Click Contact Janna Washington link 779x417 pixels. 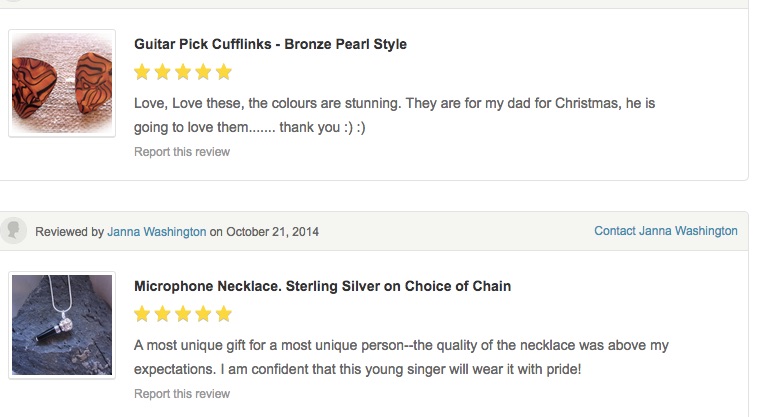[x=666, y=231]
